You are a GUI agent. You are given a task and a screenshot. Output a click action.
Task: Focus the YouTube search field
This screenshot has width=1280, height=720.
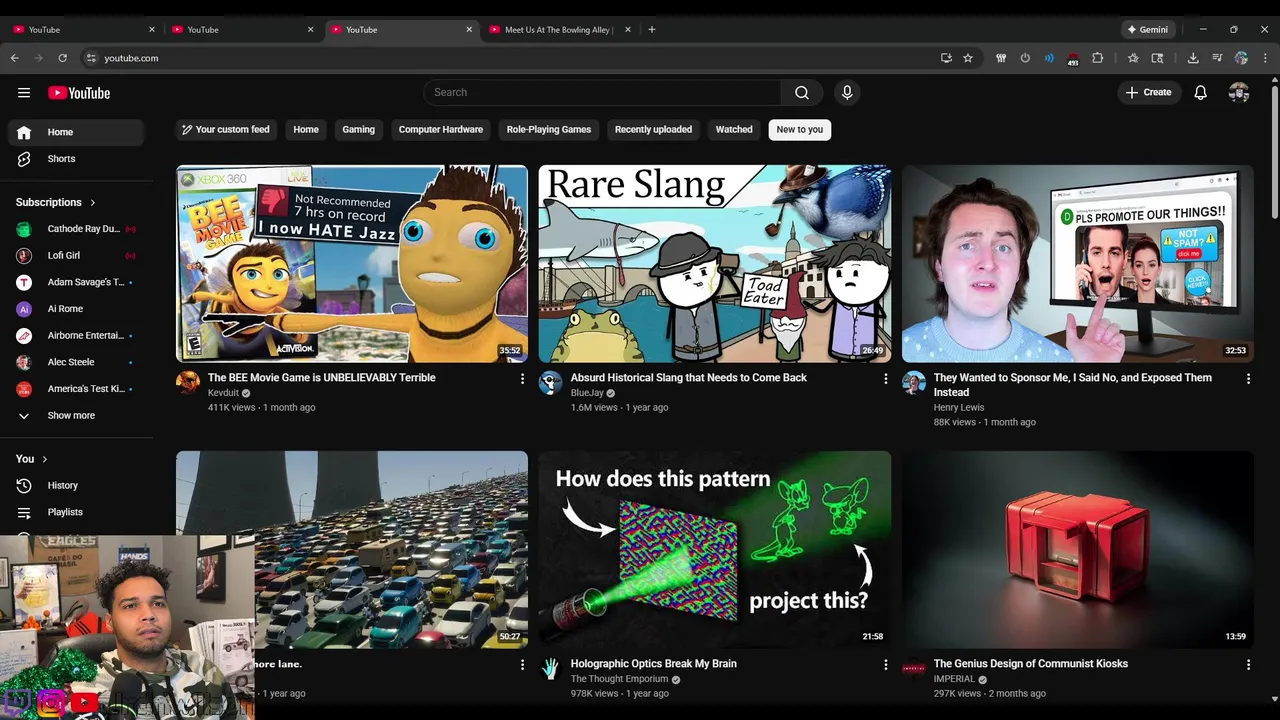click(x=603, y=93)
